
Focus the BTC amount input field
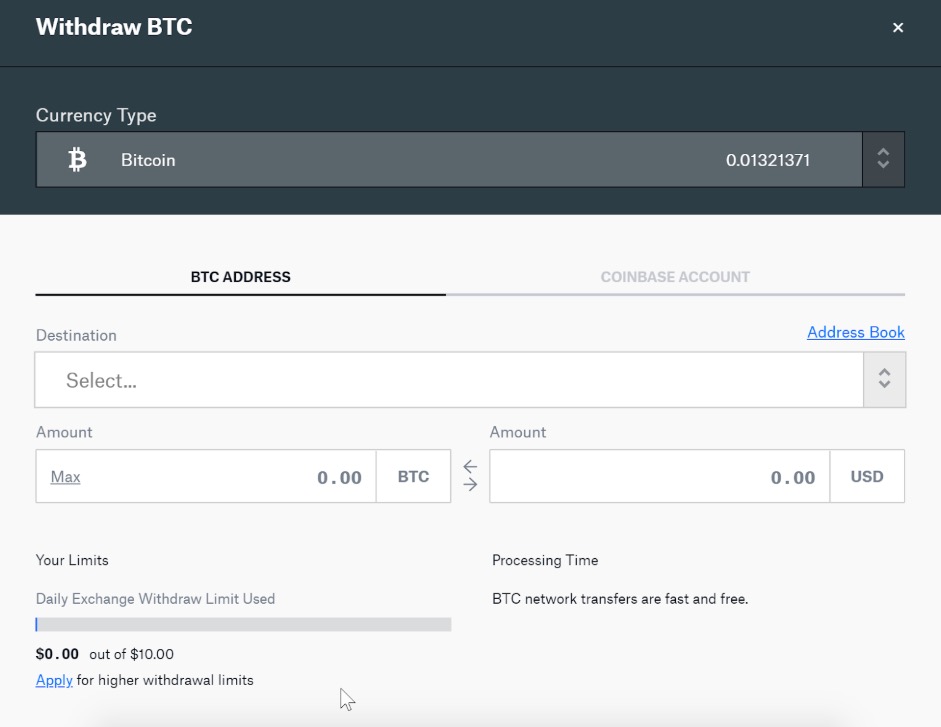click(x=206, y=476)
